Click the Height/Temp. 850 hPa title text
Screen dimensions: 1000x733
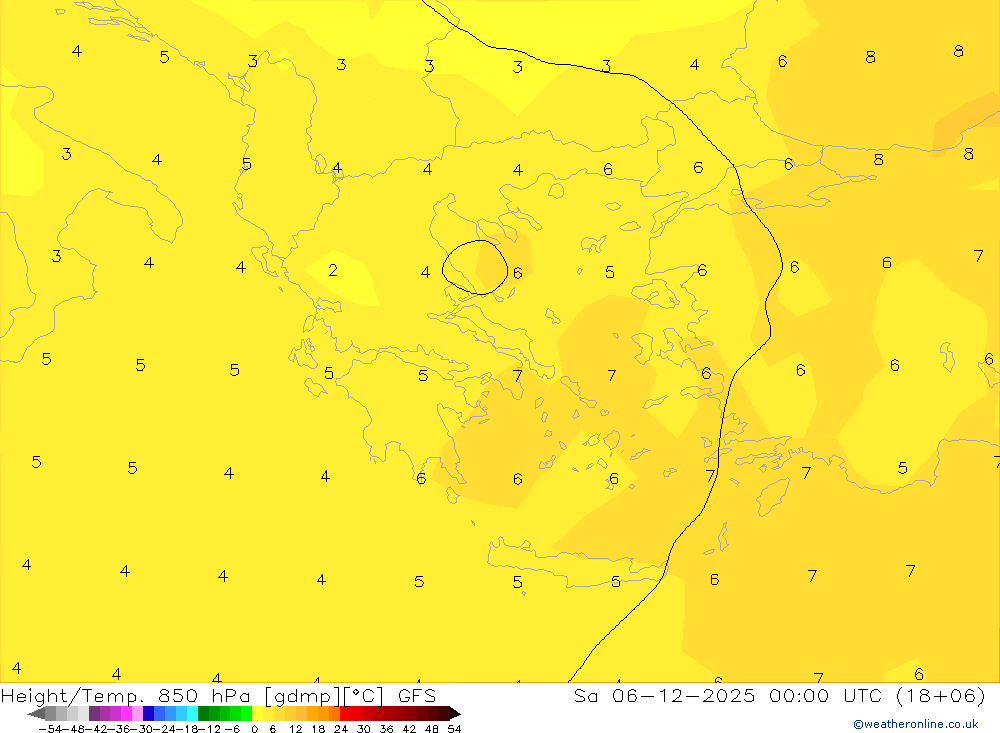[126, 695]
